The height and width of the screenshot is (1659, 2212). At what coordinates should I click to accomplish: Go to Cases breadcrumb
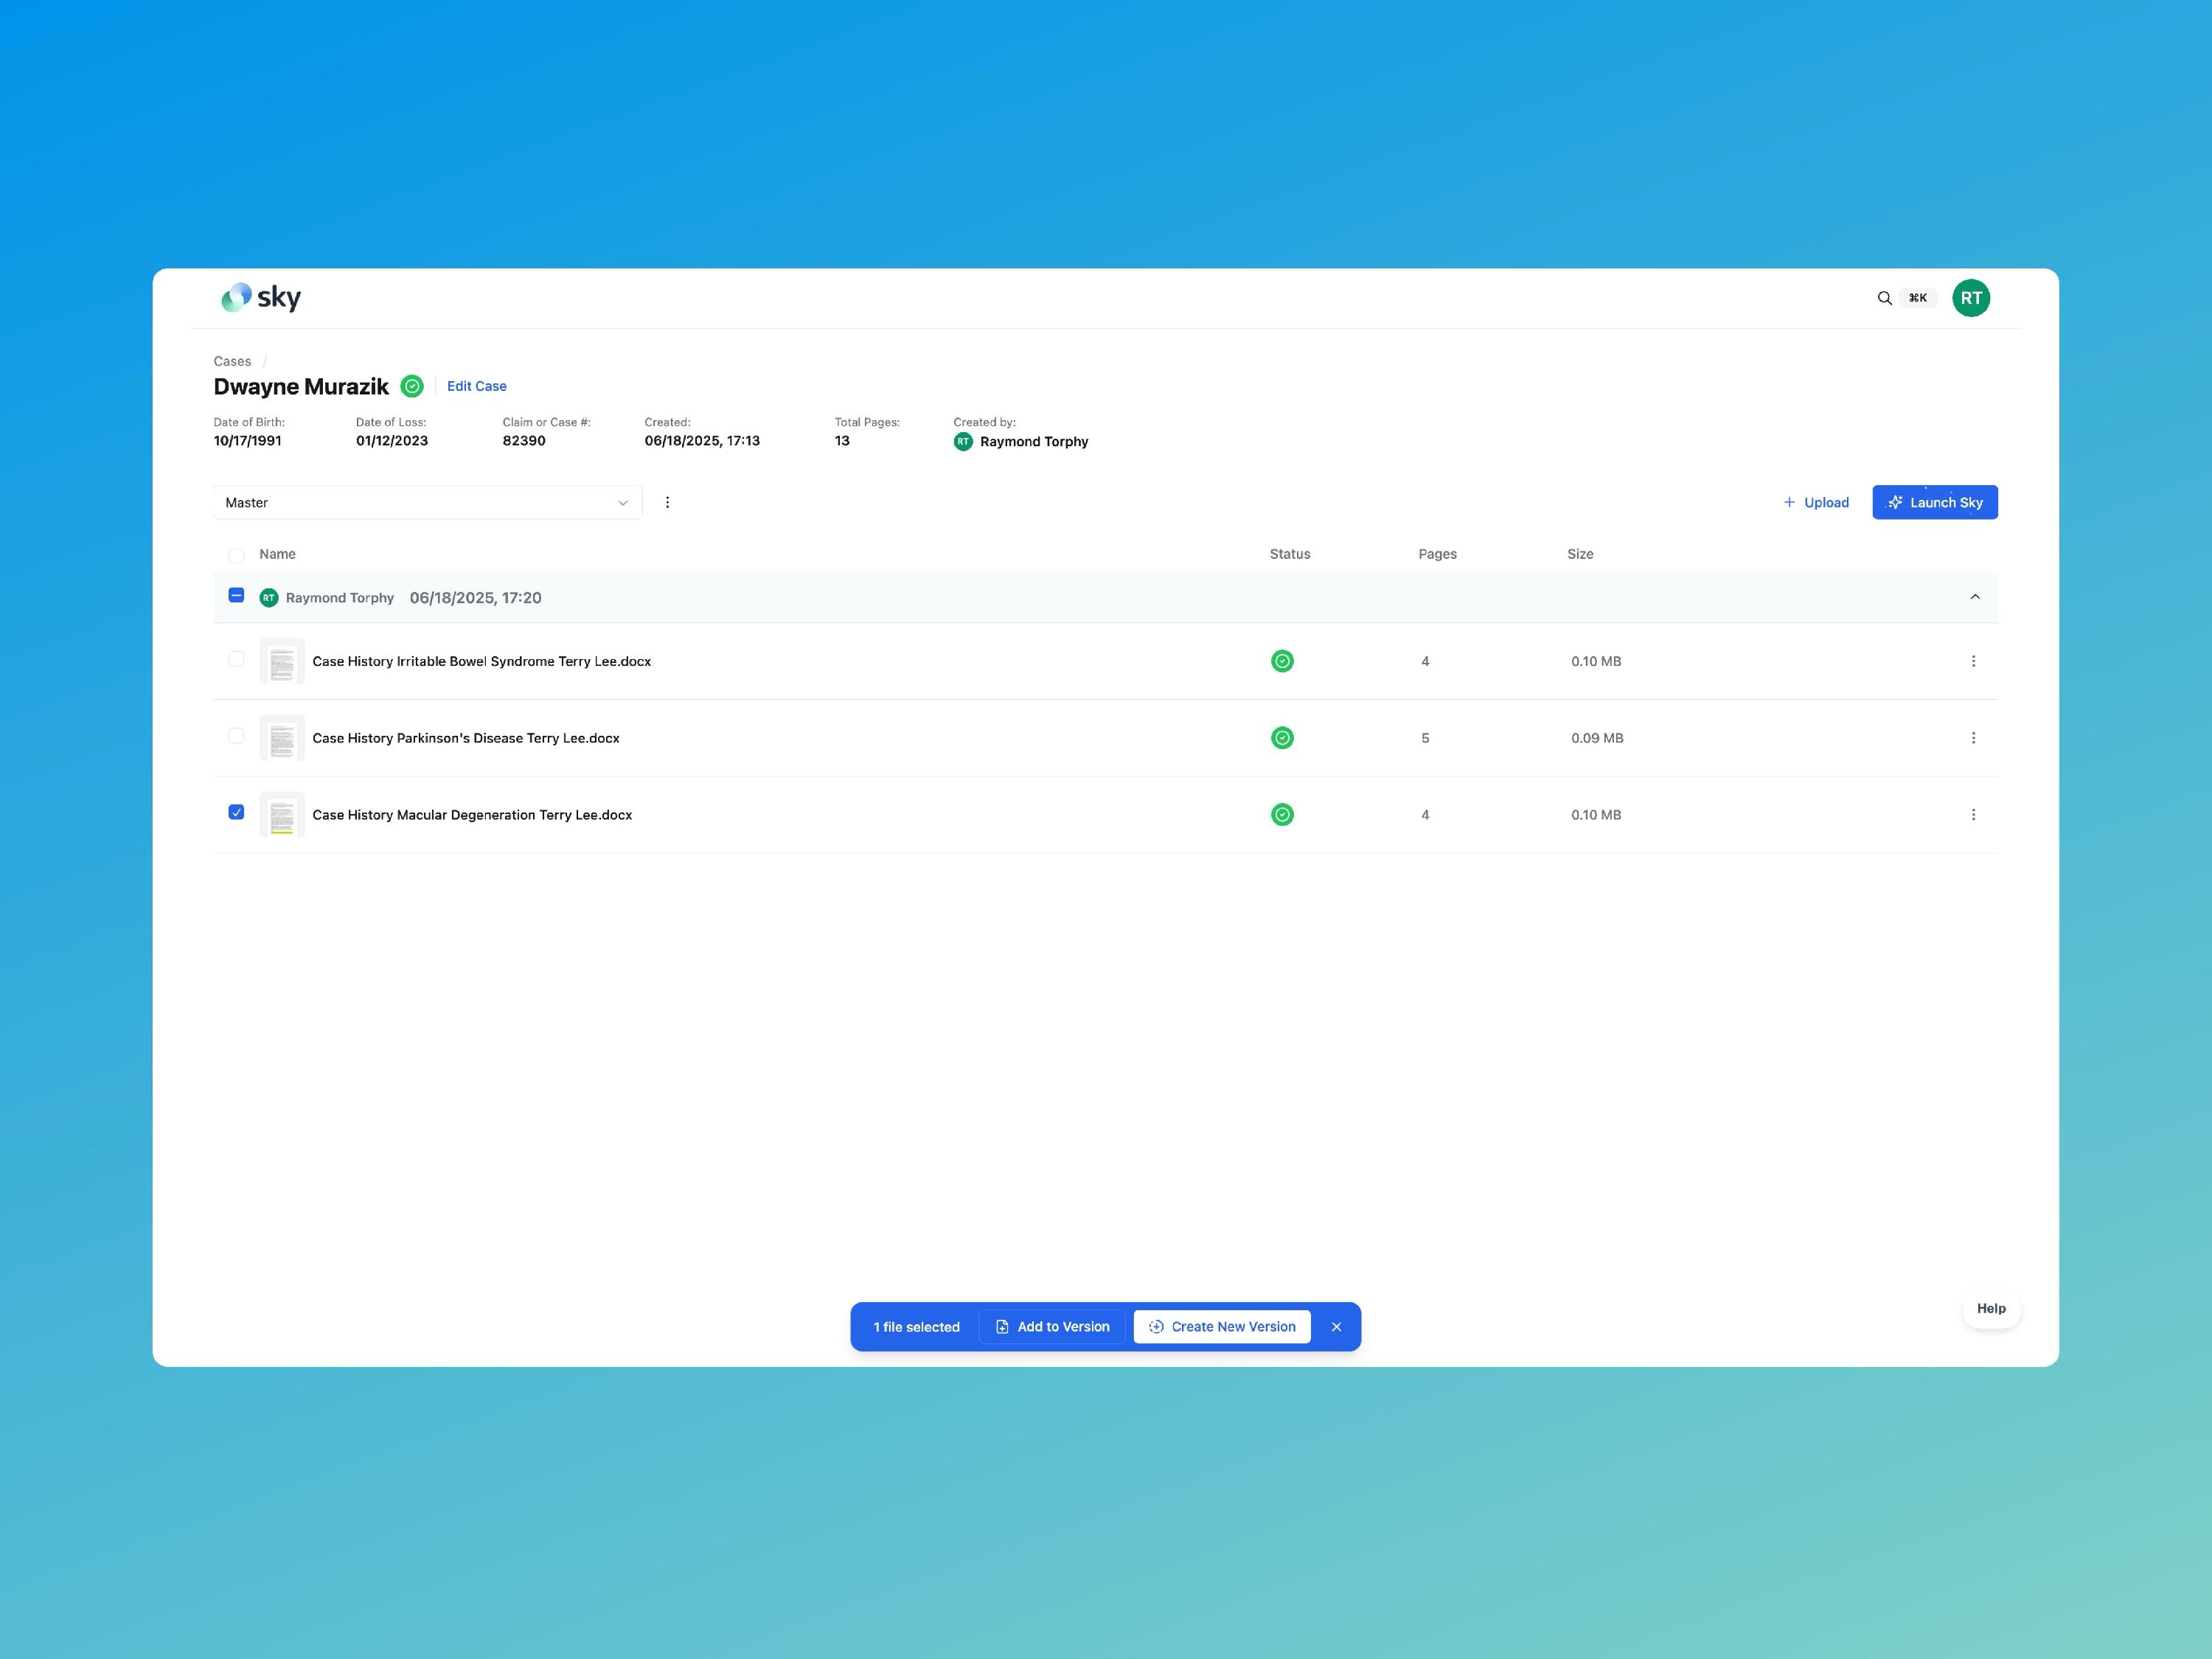[x=232, y=361]
